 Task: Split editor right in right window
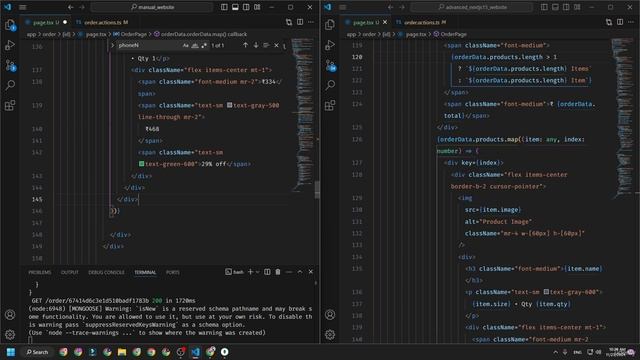(620, 22)
